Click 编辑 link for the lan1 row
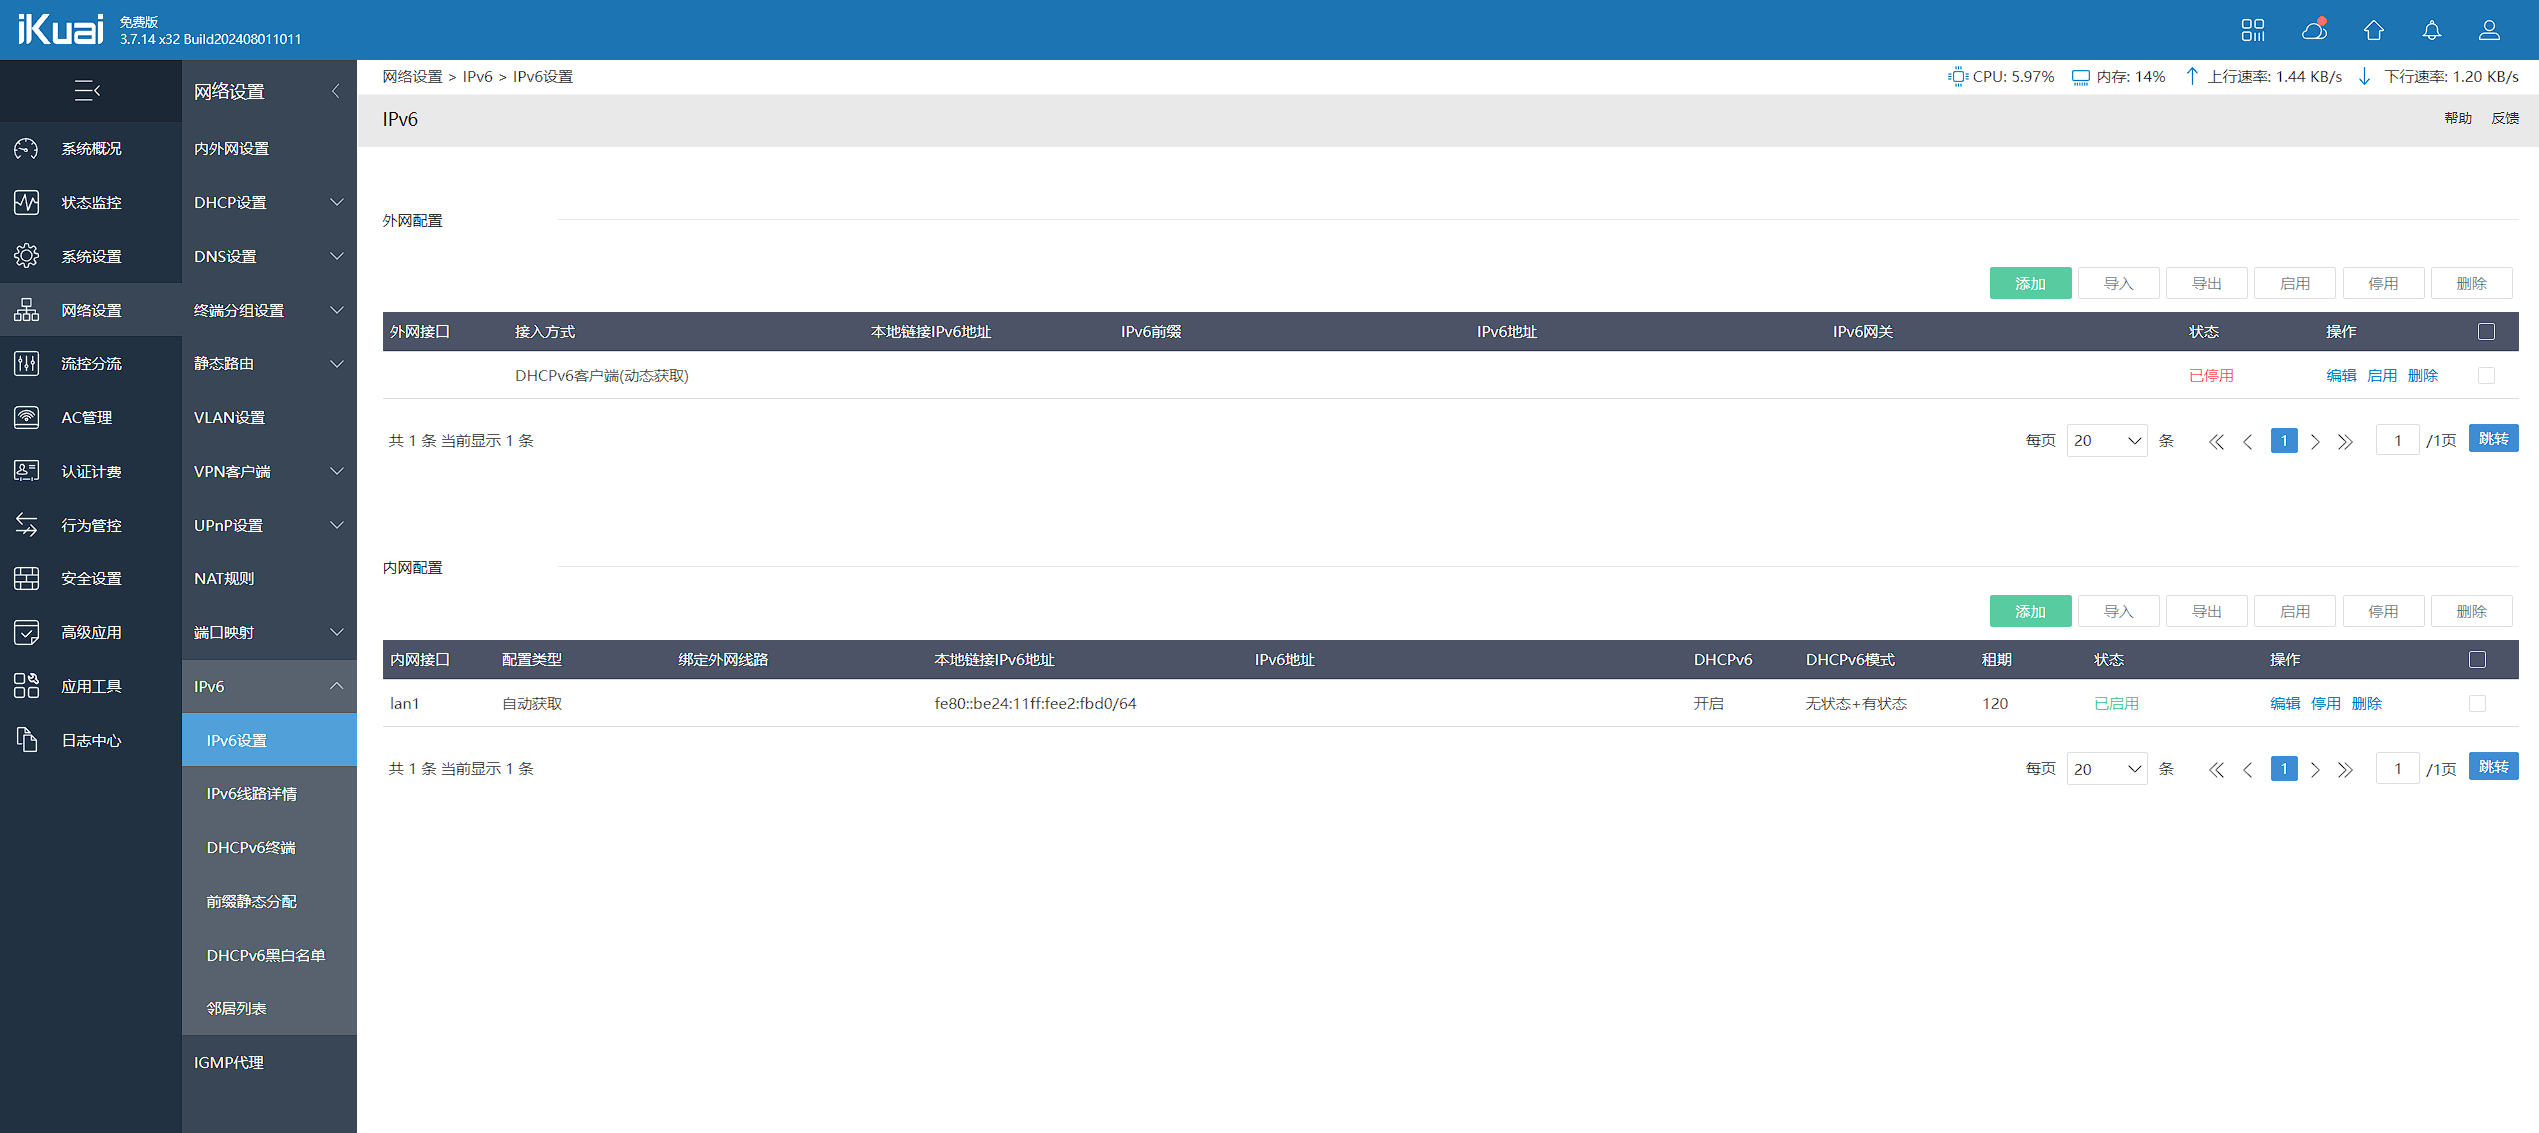This screenshot has height=1133, width=2539. (2284, 704)
